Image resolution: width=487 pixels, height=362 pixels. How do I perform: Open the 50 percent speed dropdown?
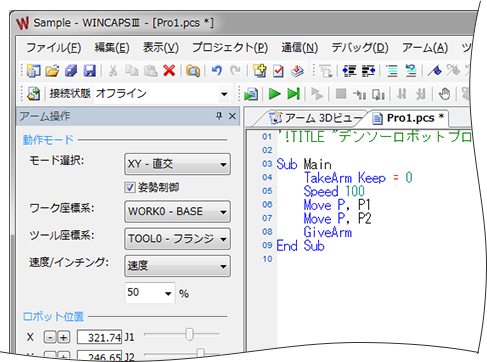pos(168,293)
